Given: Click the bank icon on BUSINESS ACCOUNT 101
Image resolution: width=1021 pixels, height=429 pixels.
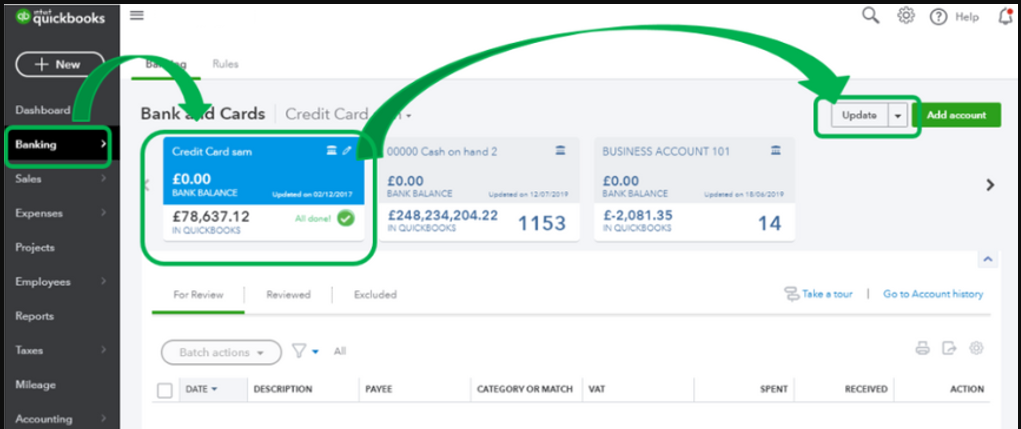Looking at the screenshot, I should tap(776, 151).
